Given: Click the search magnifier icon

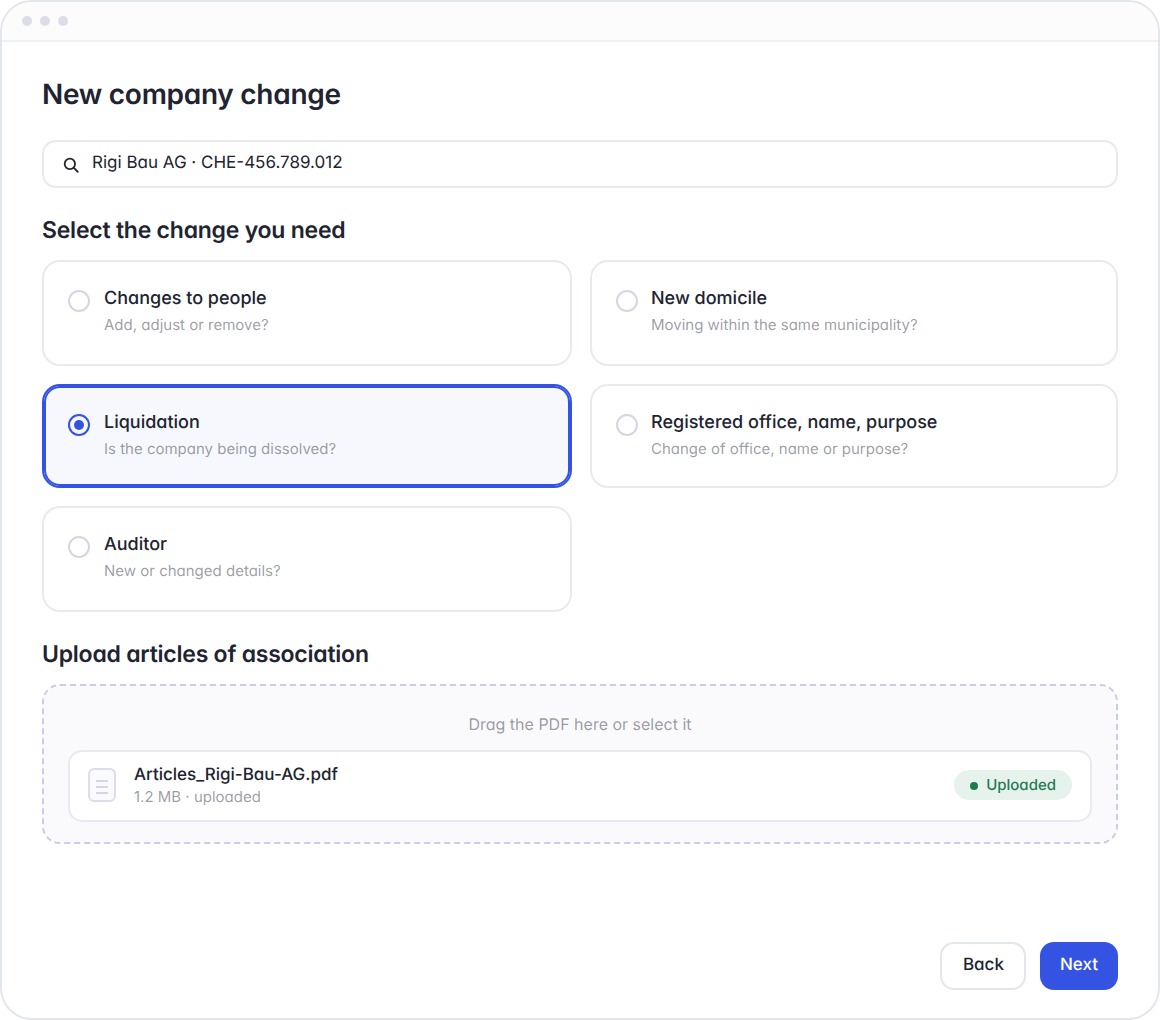Looking at the screenshot, I should pos(71,165).
